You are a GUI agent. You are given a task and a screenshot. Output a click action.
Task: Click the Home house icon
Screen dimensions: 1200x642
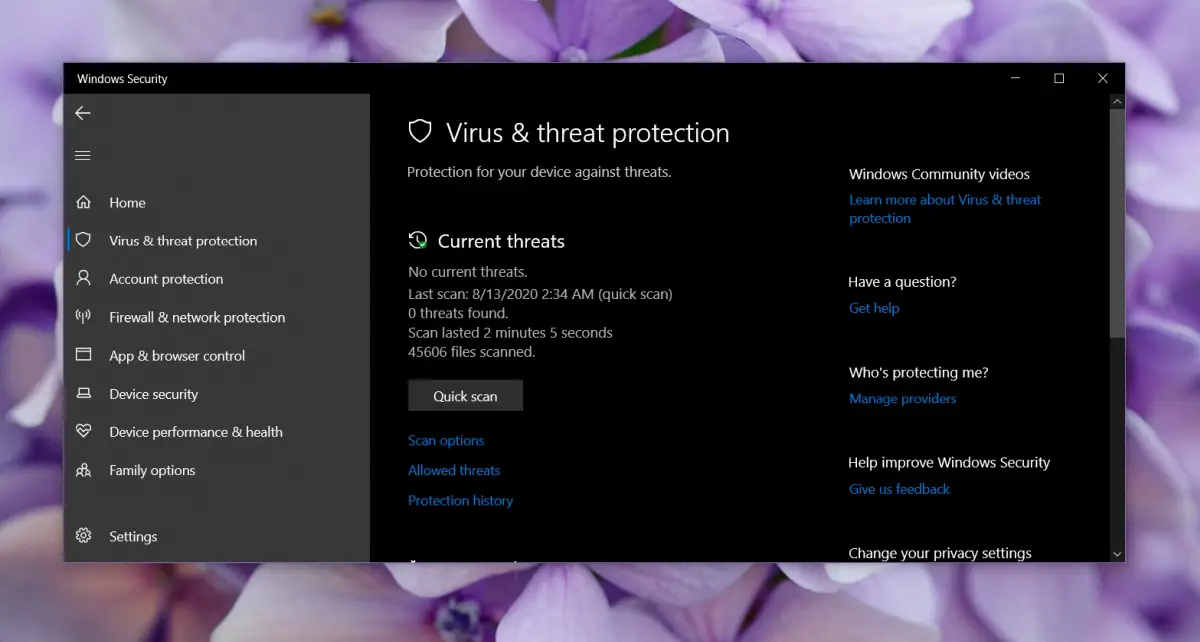[84, 202]
